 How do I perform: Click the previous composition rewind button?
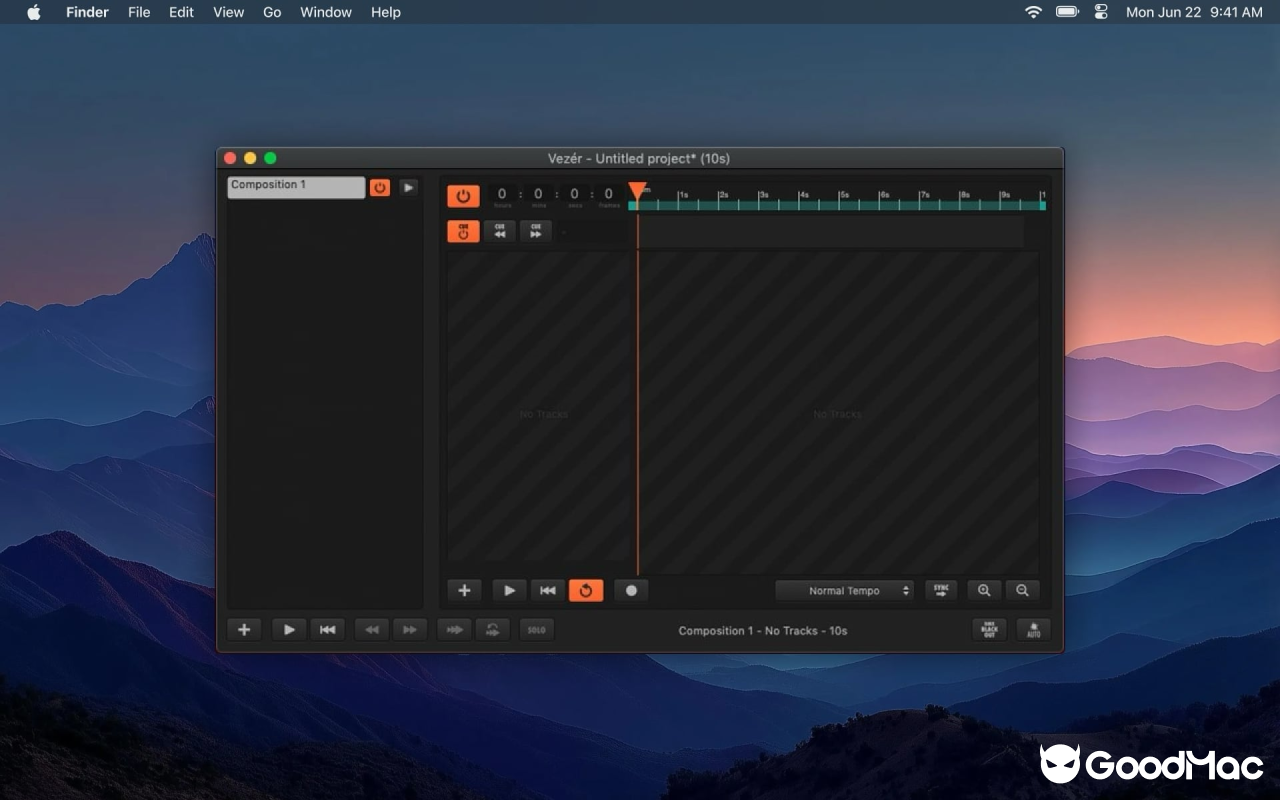click(x=372, y=629)
